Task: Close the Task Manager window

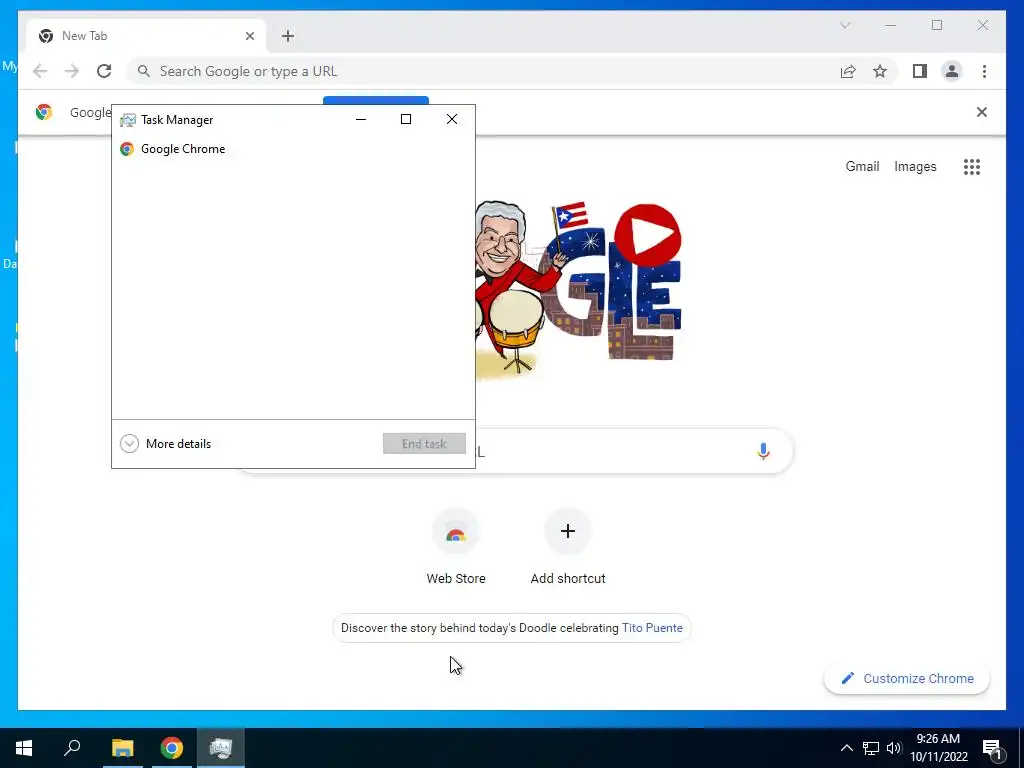Action: coord(452,119)
